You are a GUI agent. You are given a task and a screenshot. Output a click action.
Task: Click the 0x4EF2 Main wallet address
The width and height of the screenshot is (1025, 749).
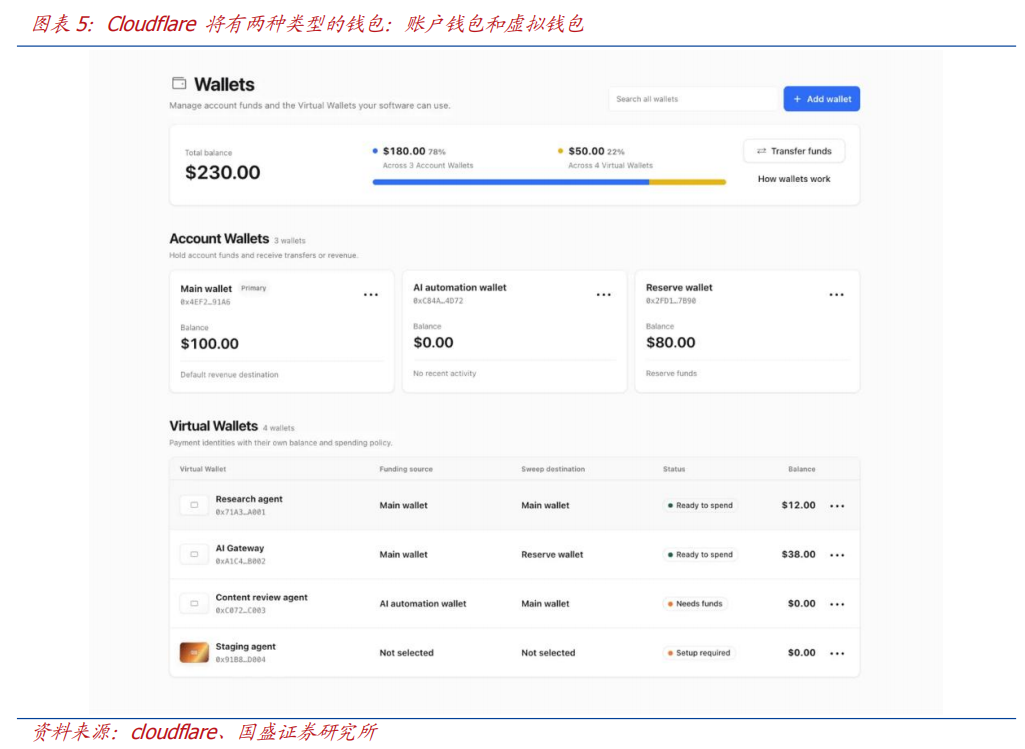[205, 302]
